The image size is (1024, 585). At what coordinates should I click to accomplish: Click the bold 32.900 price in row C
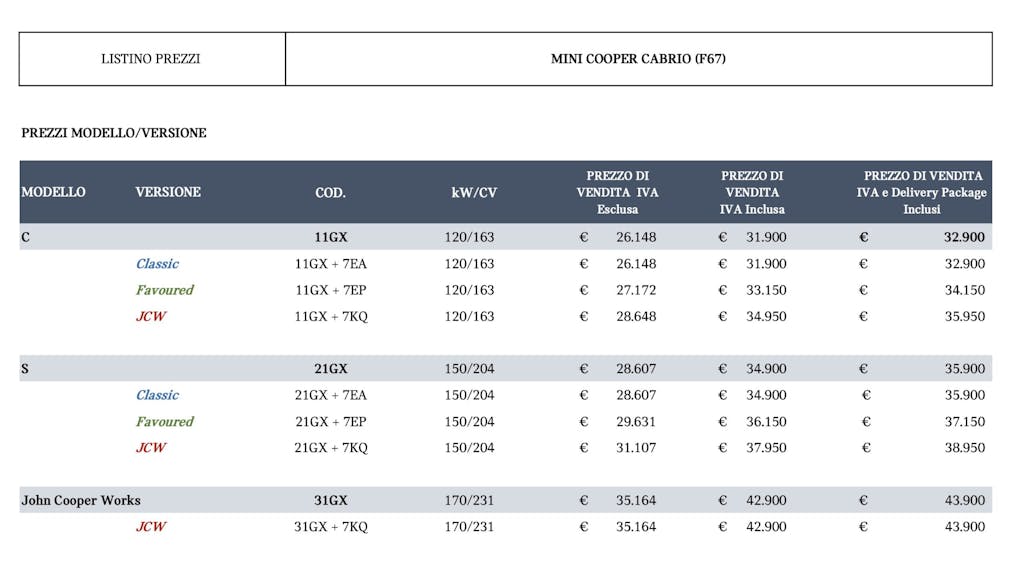tap(964, 237)
